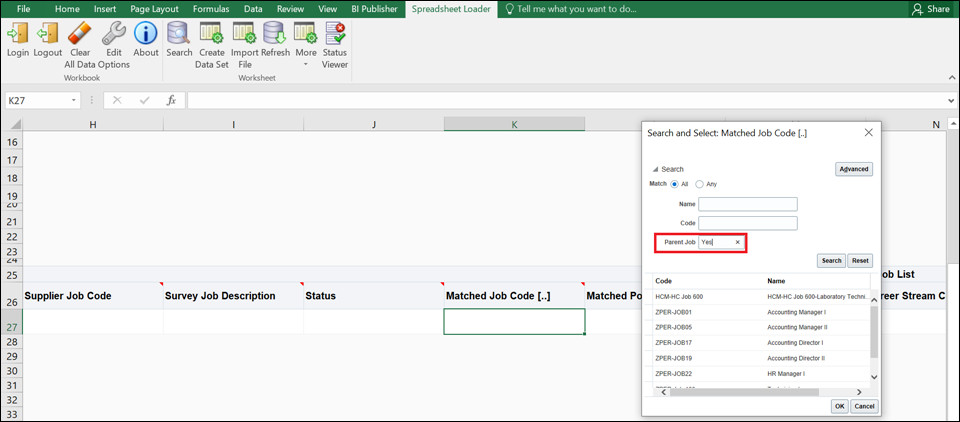
Task: Clear the Parent Job field with x
Action: point(738,243)
